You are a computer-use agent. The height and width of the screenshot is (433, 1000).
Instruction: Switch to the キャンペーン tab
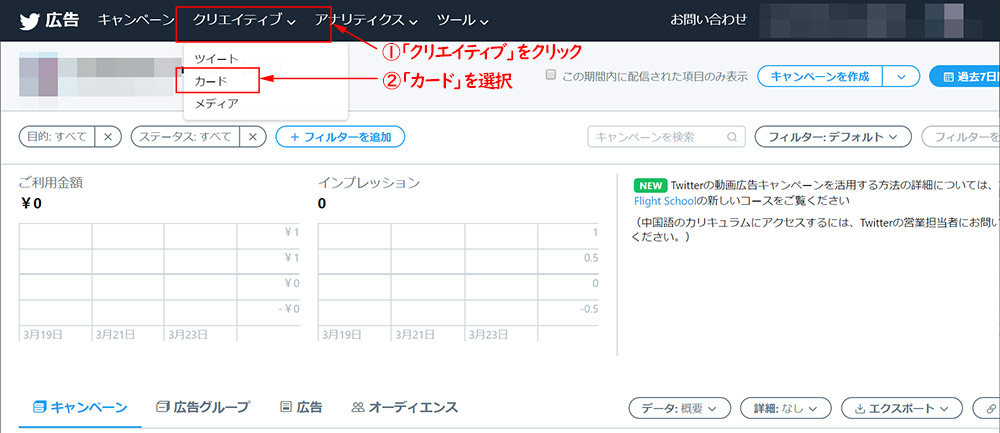80,407
